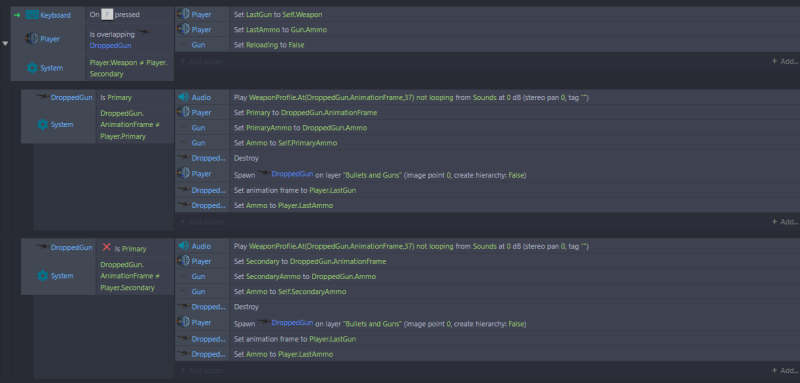
Task: Click the Add... link at the top event's right
Action: coord(785,61)
